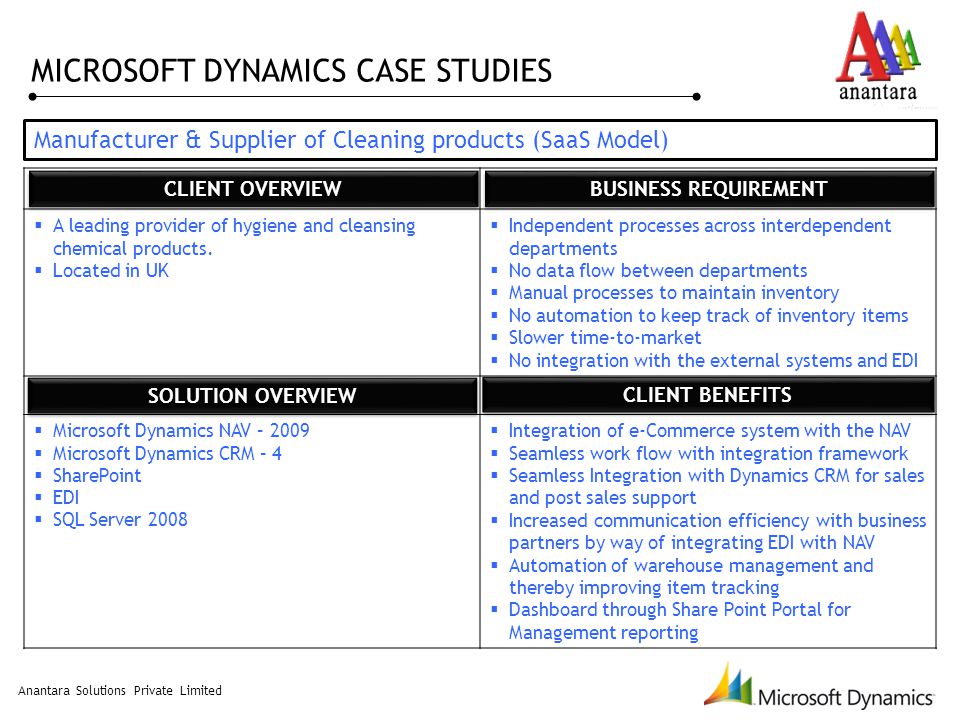Viewport: 960px width, 720px height.
Task: Click the 'Located in UK' bullet
Action: click(x=110, y=271)
